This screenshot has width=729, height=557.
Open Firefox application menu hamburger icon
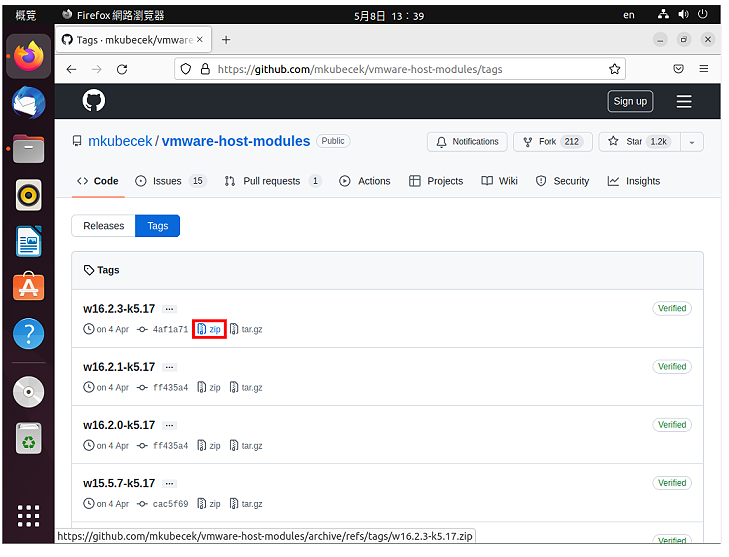click(703, 69)
